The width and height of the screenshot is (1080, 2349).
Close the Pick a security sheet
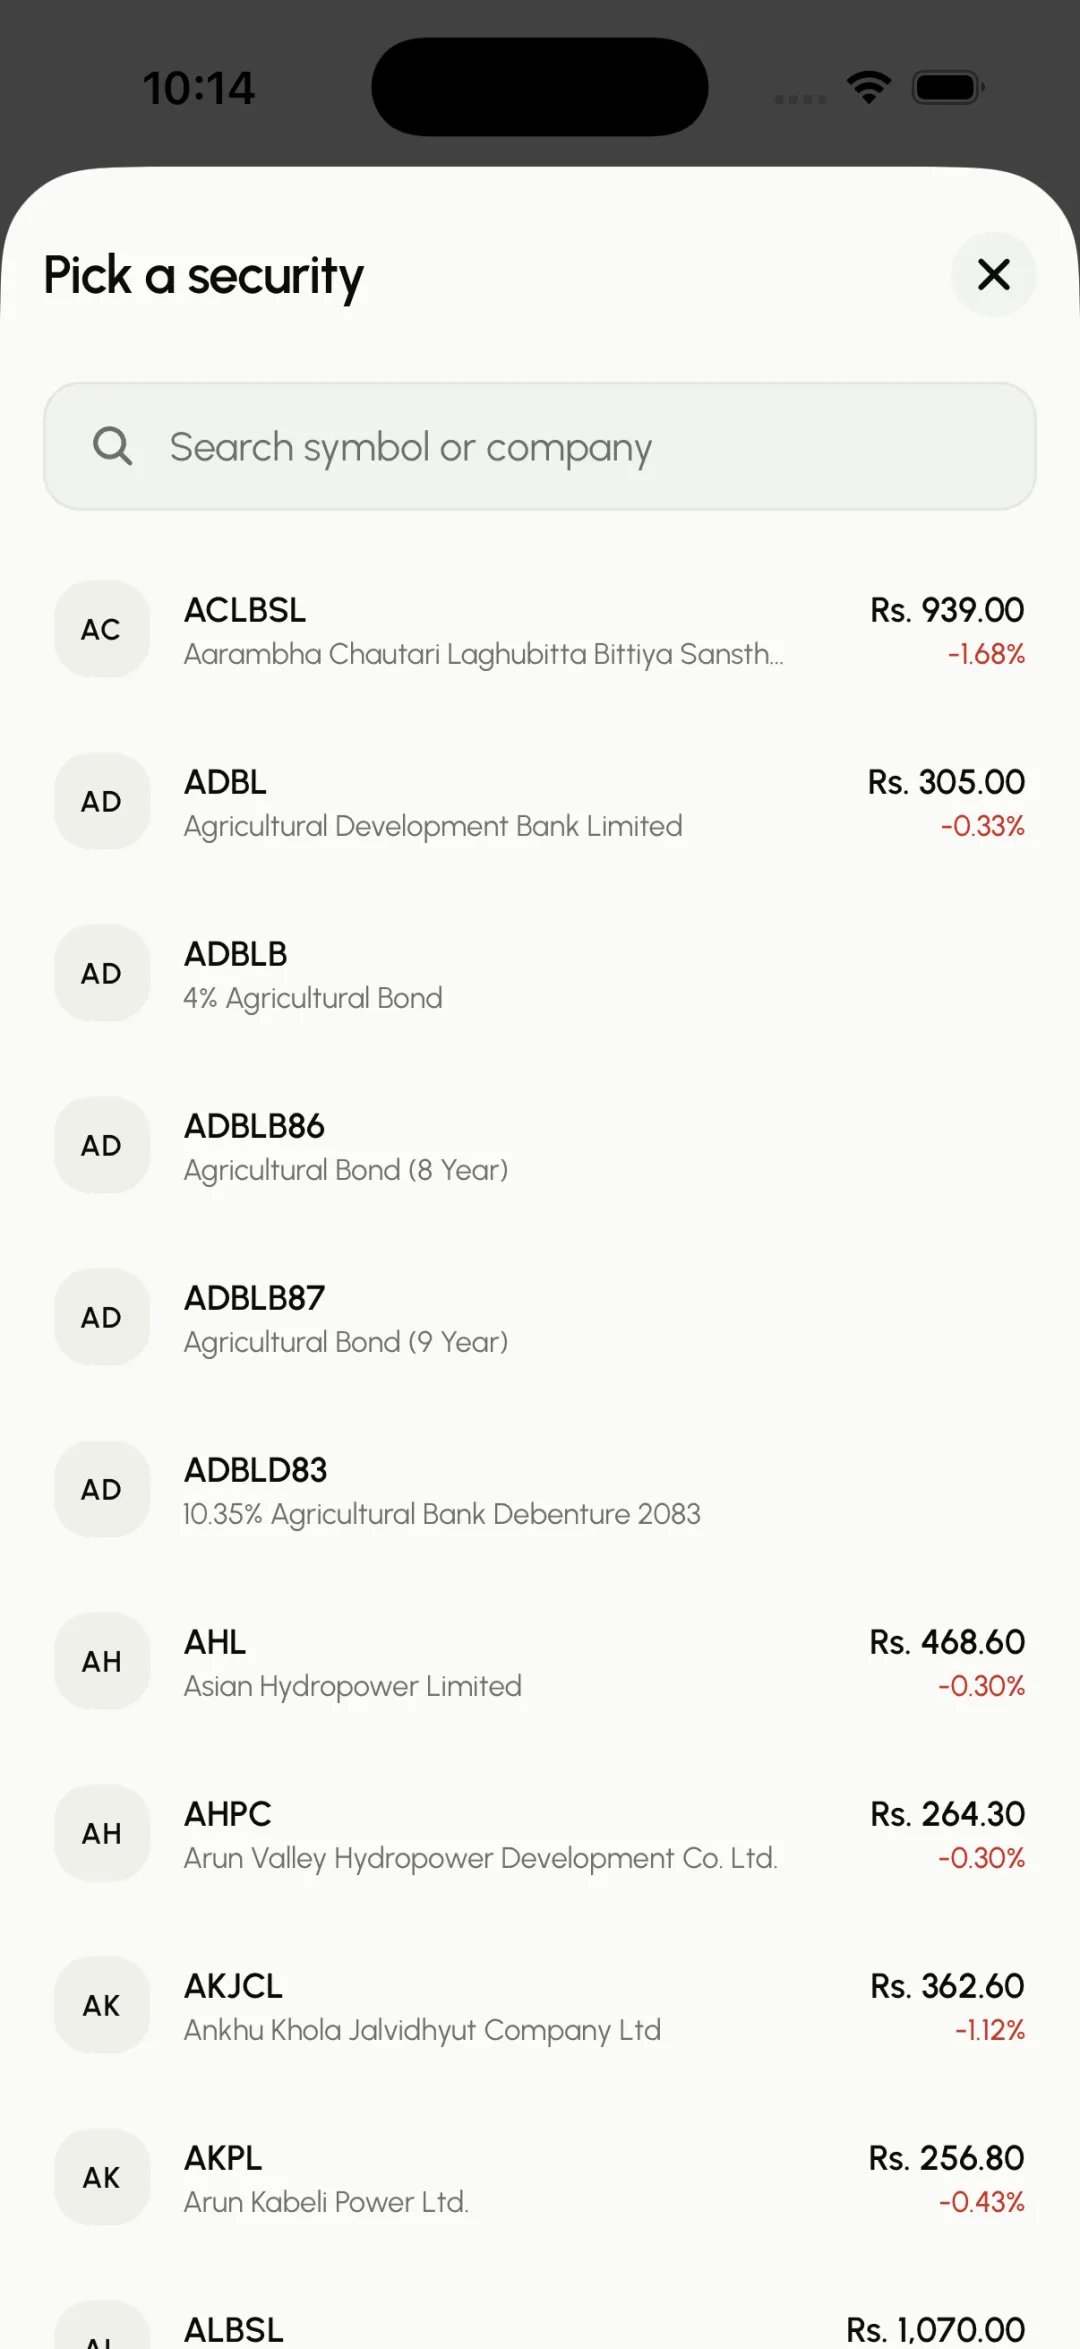(993, 274)
